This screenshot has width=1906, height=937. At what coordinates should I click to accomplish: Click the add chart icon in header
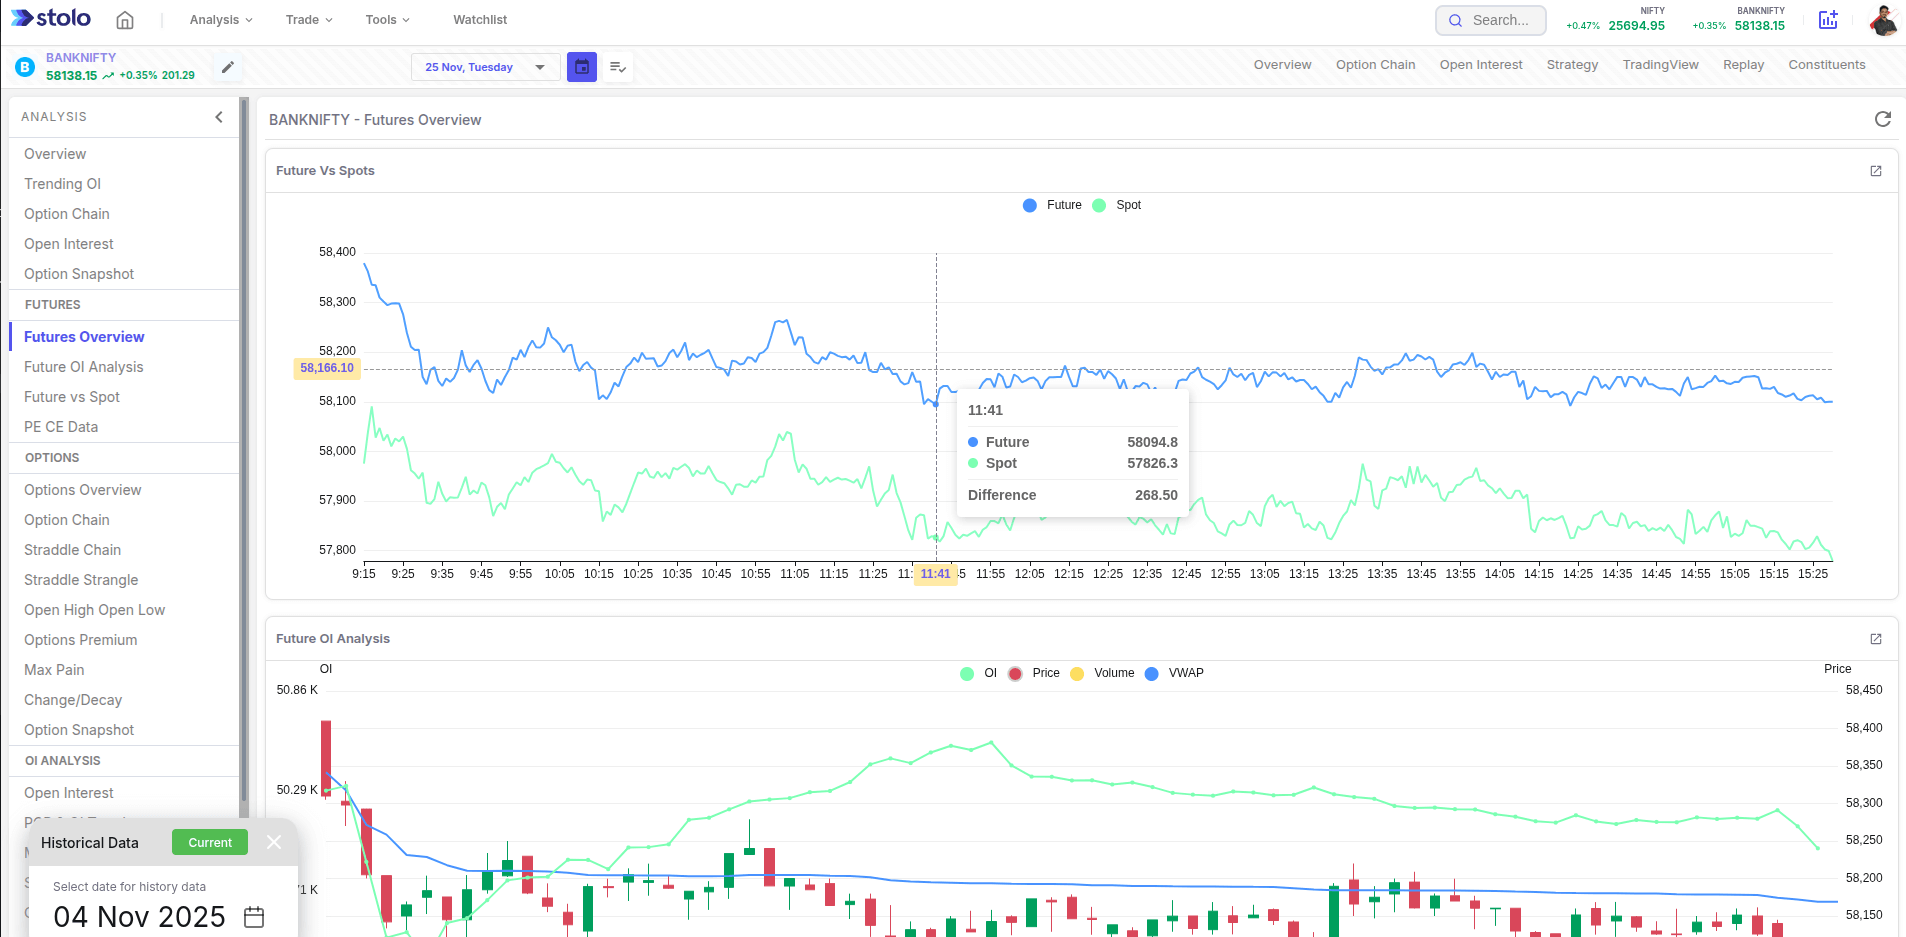point(1828,20)
